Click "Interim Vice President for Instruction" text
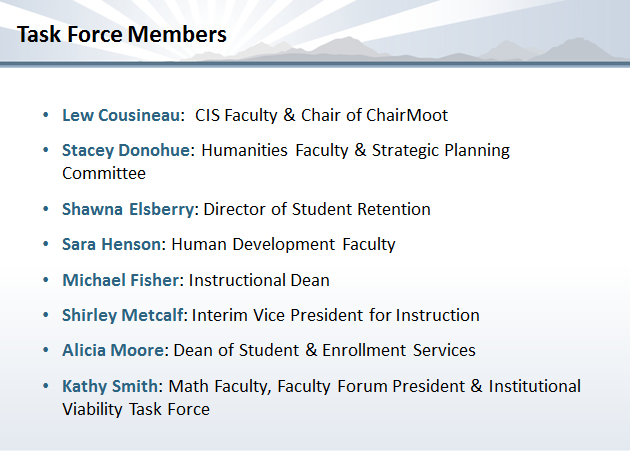The width and height of the screenshot is (630, 451). 336,315
